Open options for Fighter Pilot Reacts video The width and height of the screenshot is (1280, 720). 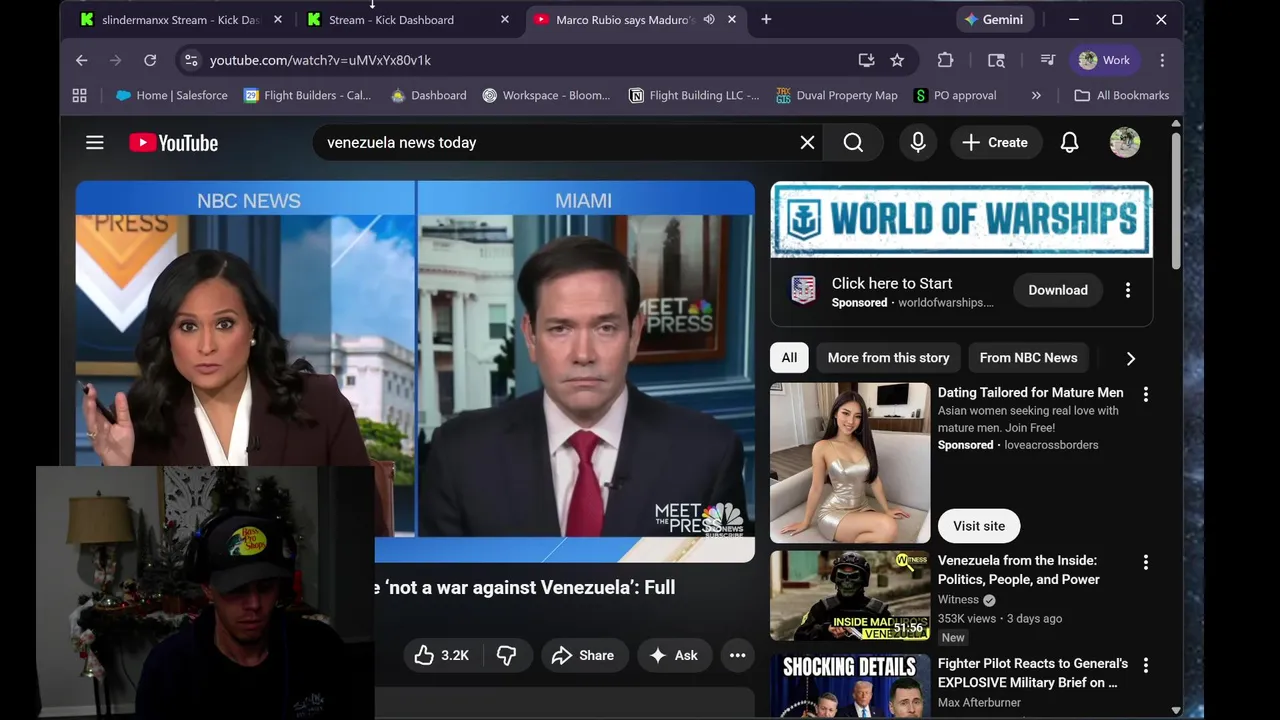click(1146, 665)
